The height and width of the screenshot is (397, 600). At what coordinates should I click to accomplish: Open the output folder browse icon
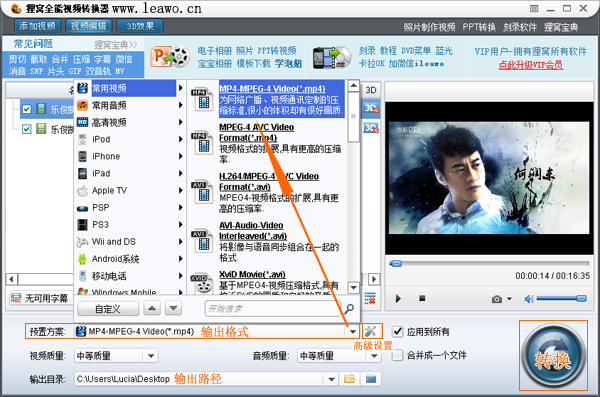pyautogui.click(x=349, y=379)
